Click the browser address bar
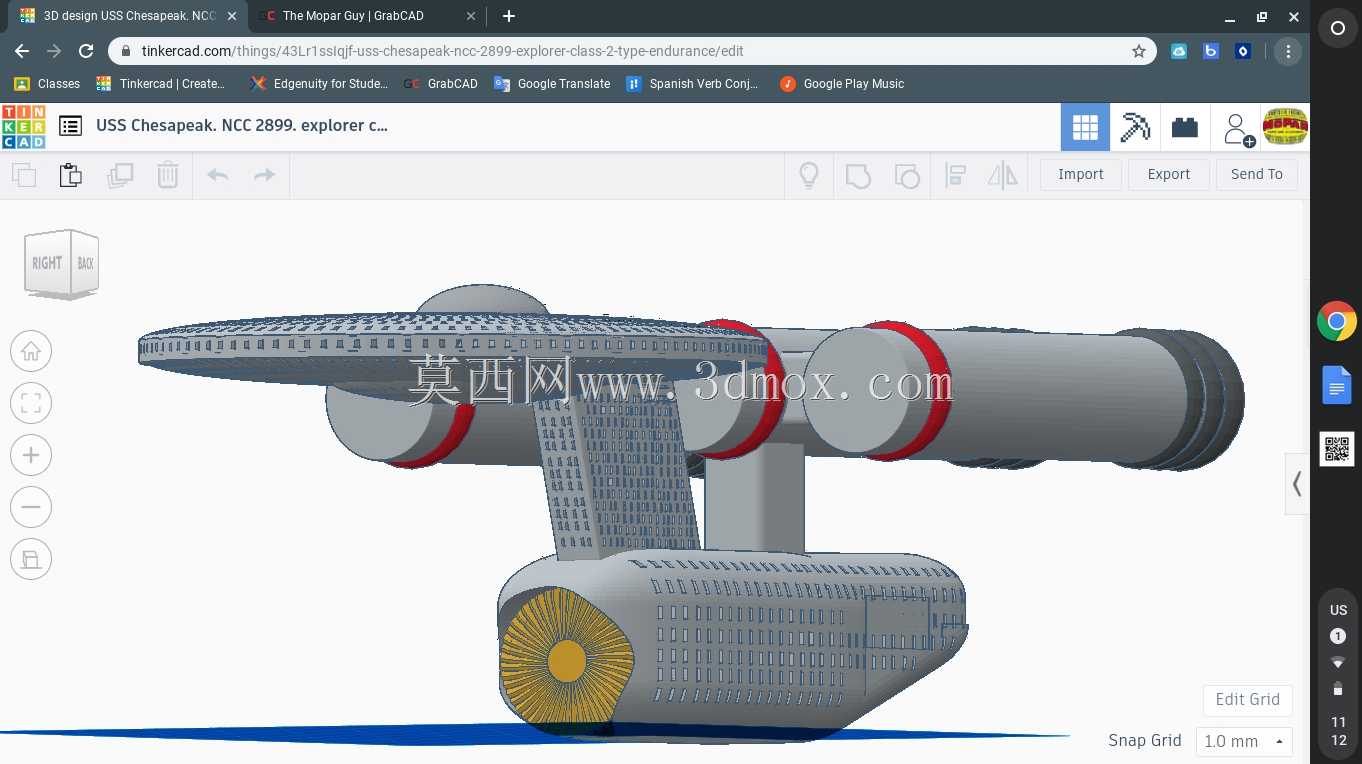Viewport: 1362px width, 764px height. [630, 51]
